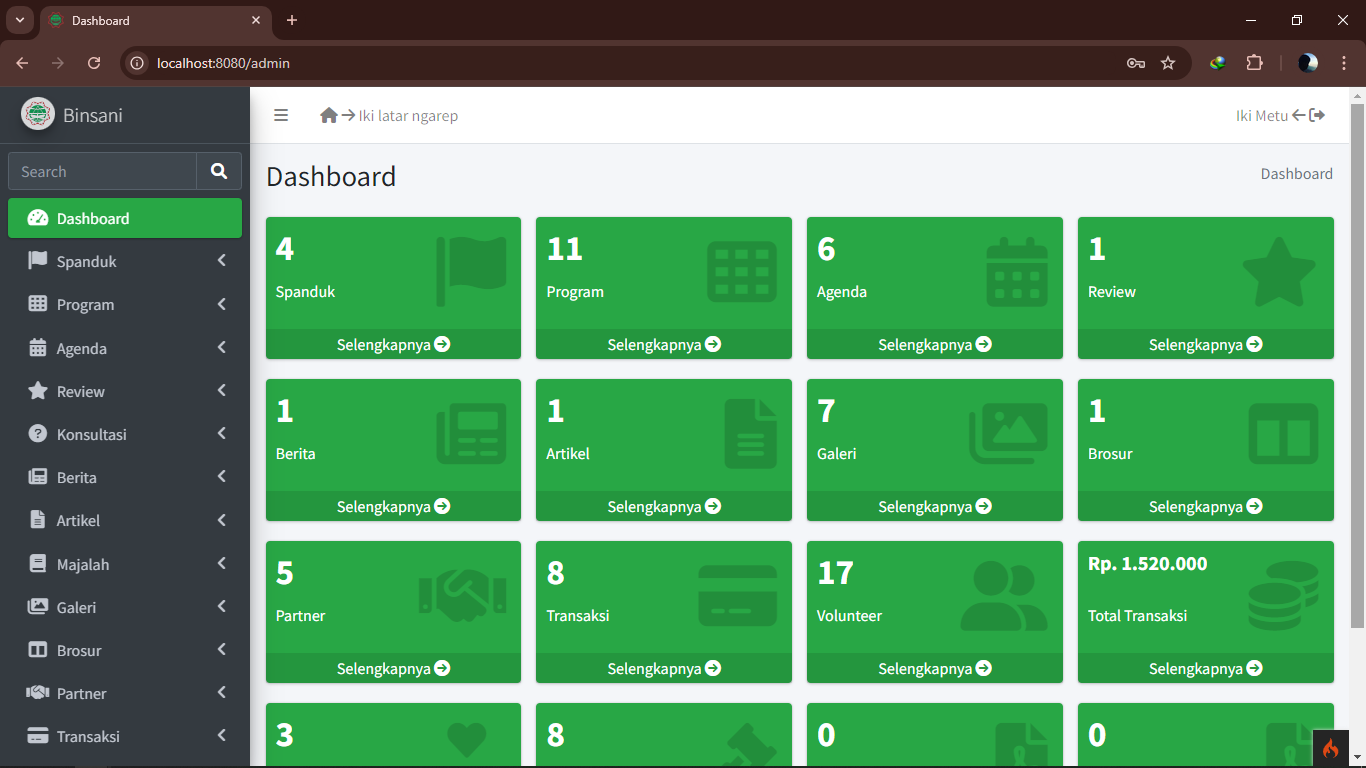
Task: Click into the sidebar Search field
Action: point(102,171)
